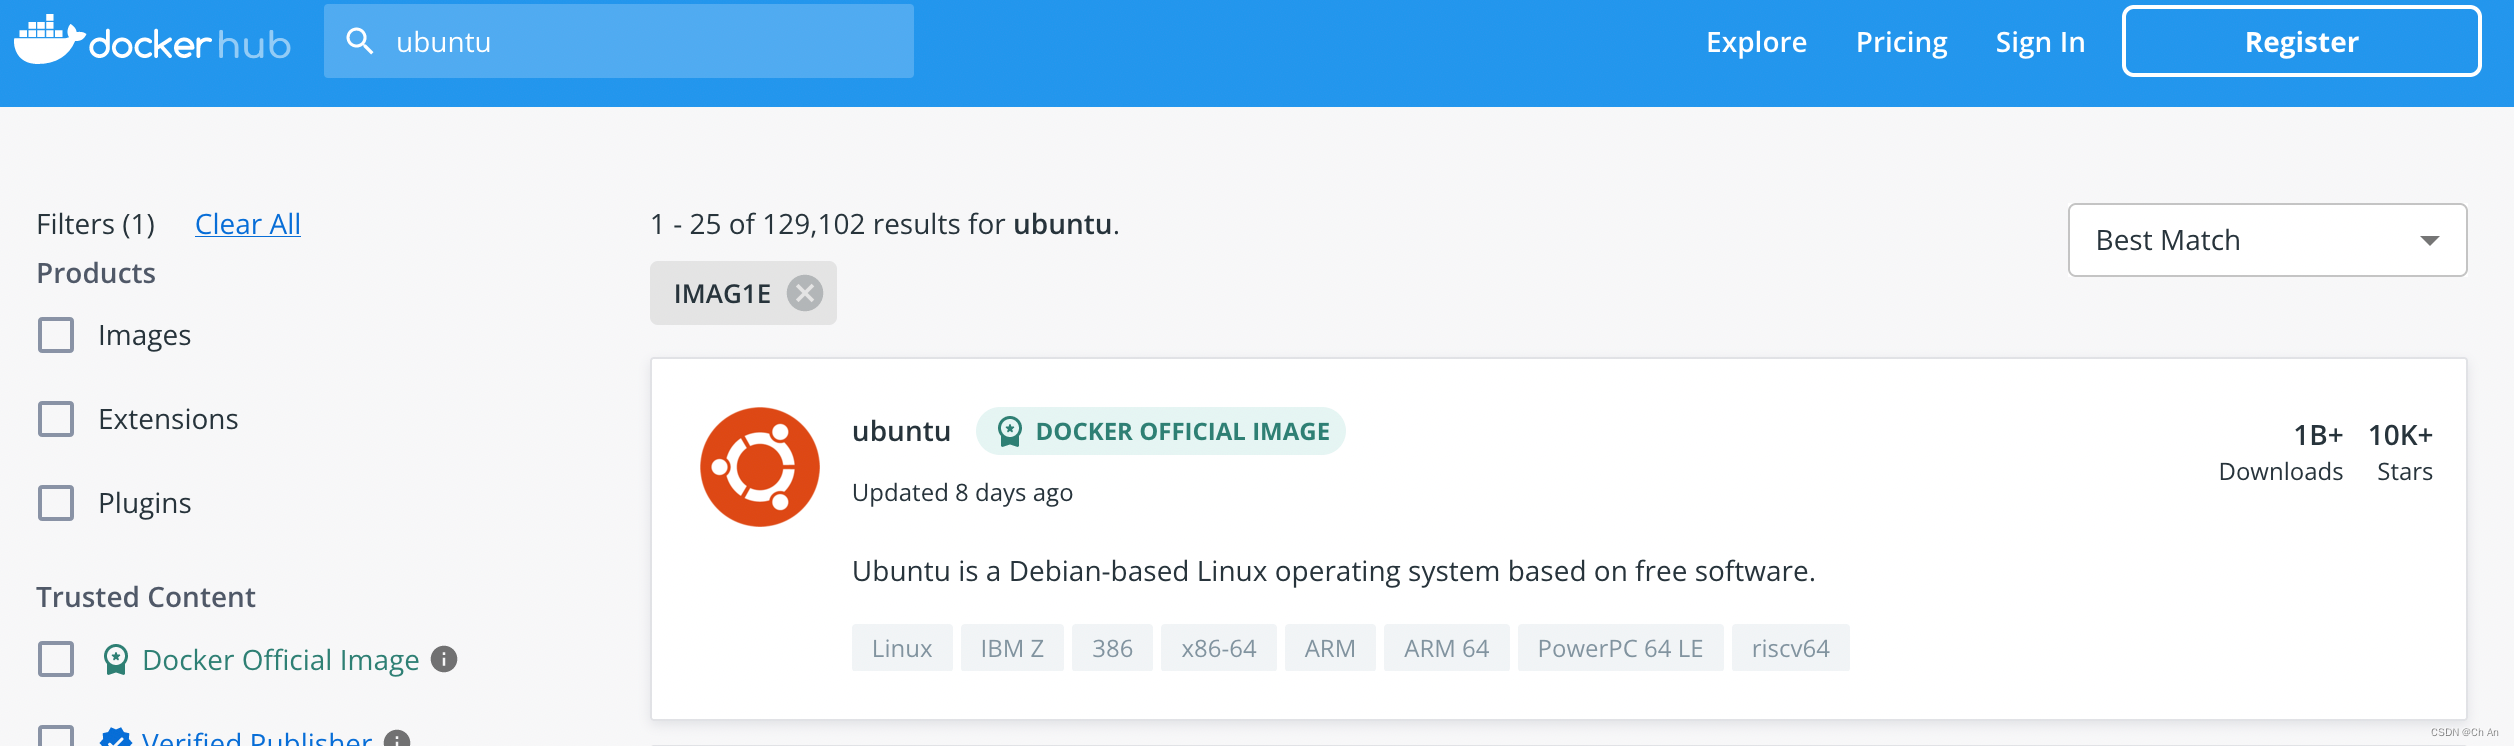
Task: Click the 1B+ Downloads count
Action: click(x=2281, y=452)
